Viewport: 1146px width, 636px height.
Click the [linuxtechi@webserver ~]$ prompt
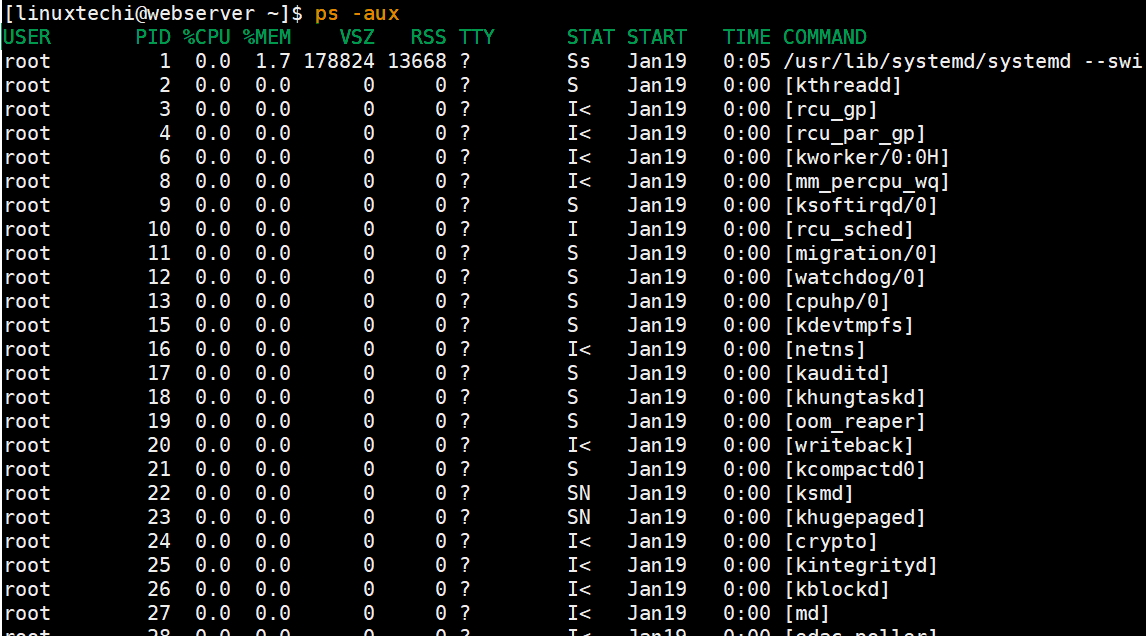click(153, 13)
